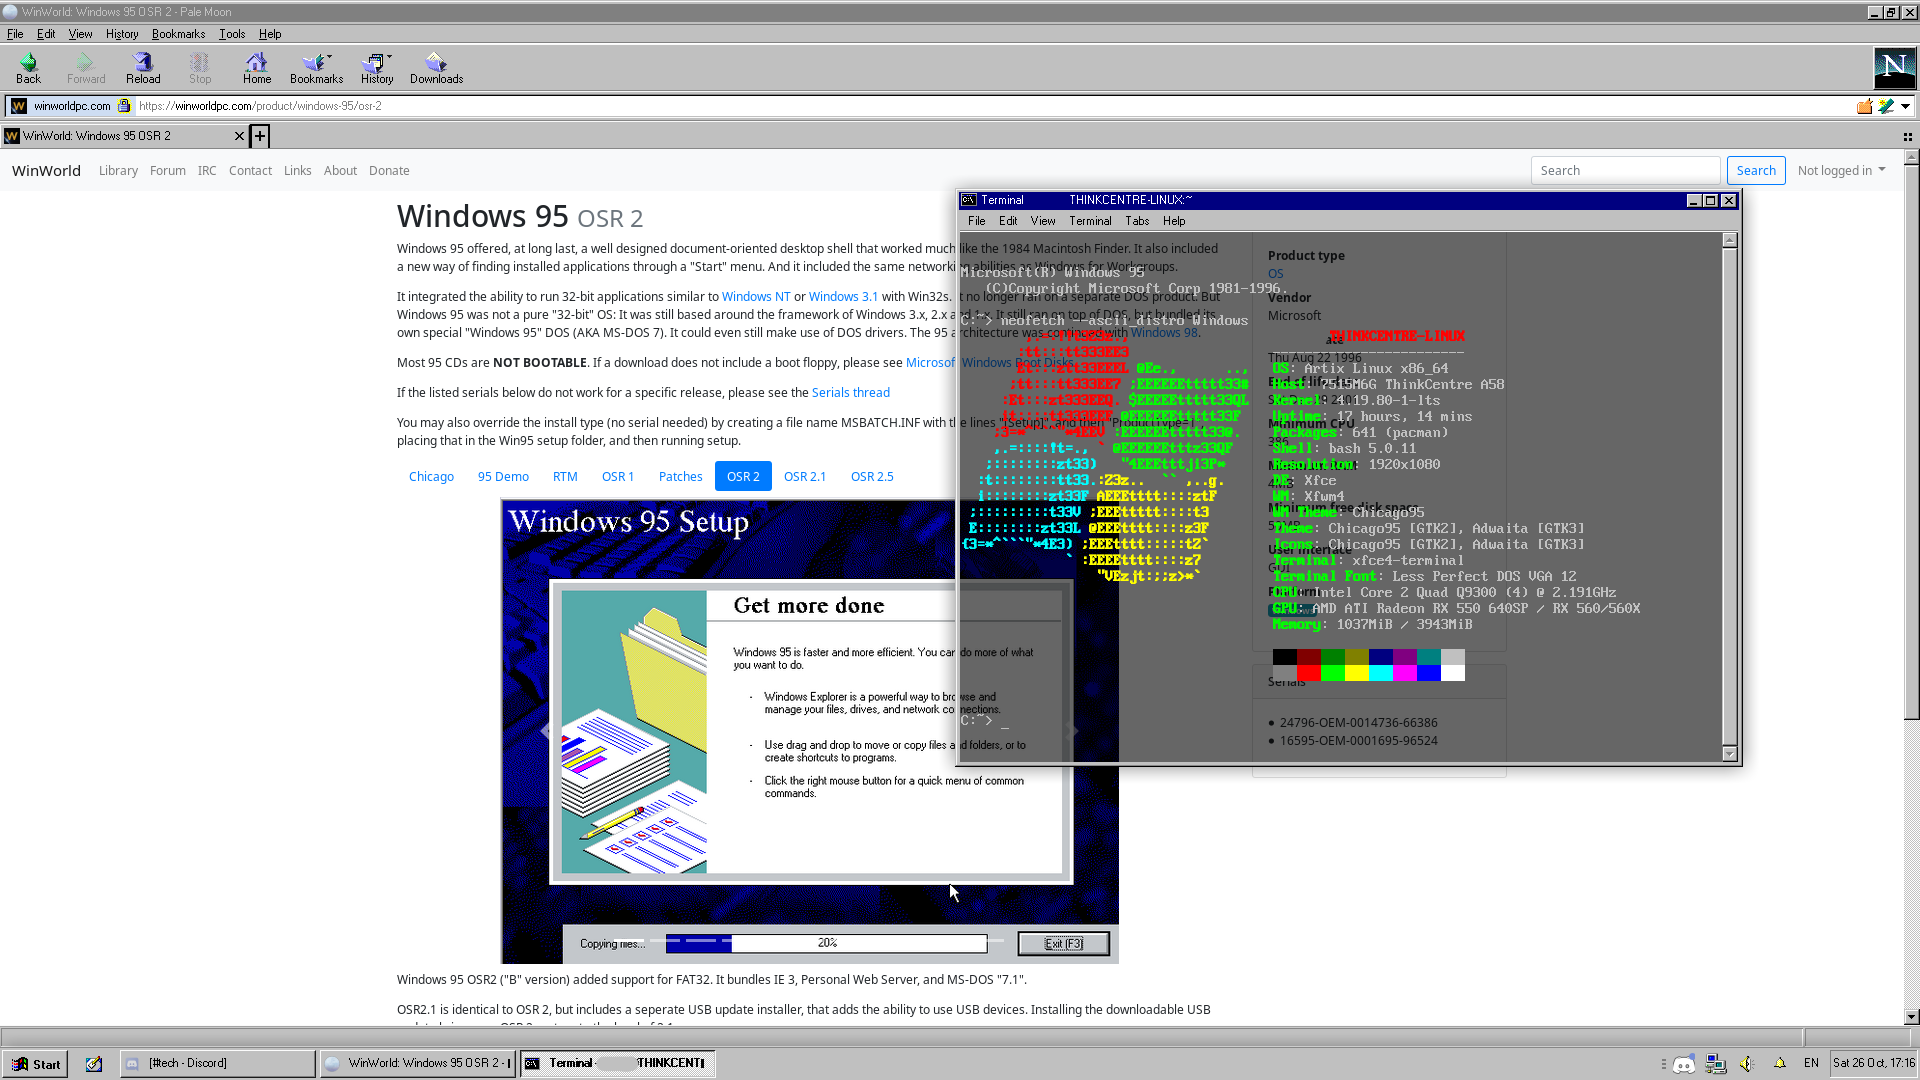Switch to the Chicago release tab
The image size is (1920, 1080).
(x=431, y=477)
